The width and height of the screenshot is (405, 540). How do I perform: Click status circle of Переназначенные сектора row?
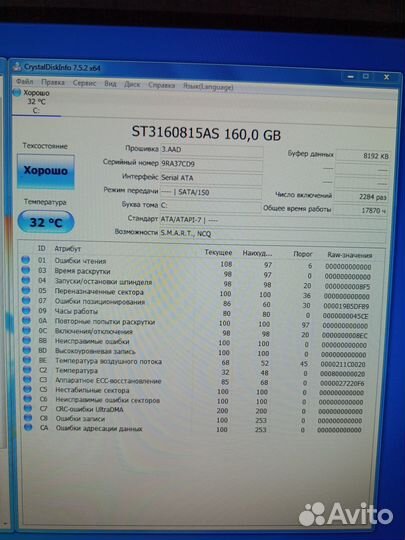pyautogui.click(x=26, y=290)
